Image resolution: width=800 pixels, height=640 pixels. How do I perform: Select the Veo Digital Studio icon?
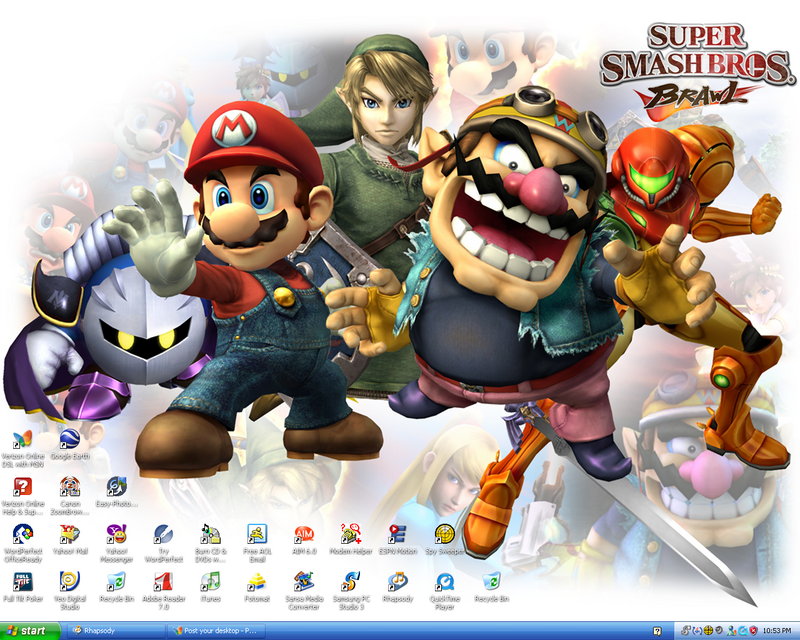coord(70,591)
